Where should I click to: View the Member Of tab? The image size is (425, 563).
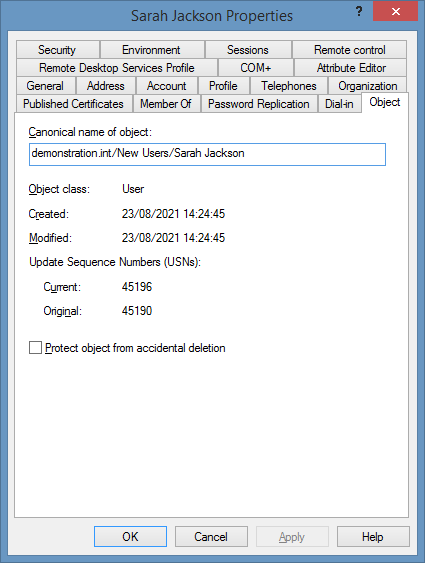(166, 104)
